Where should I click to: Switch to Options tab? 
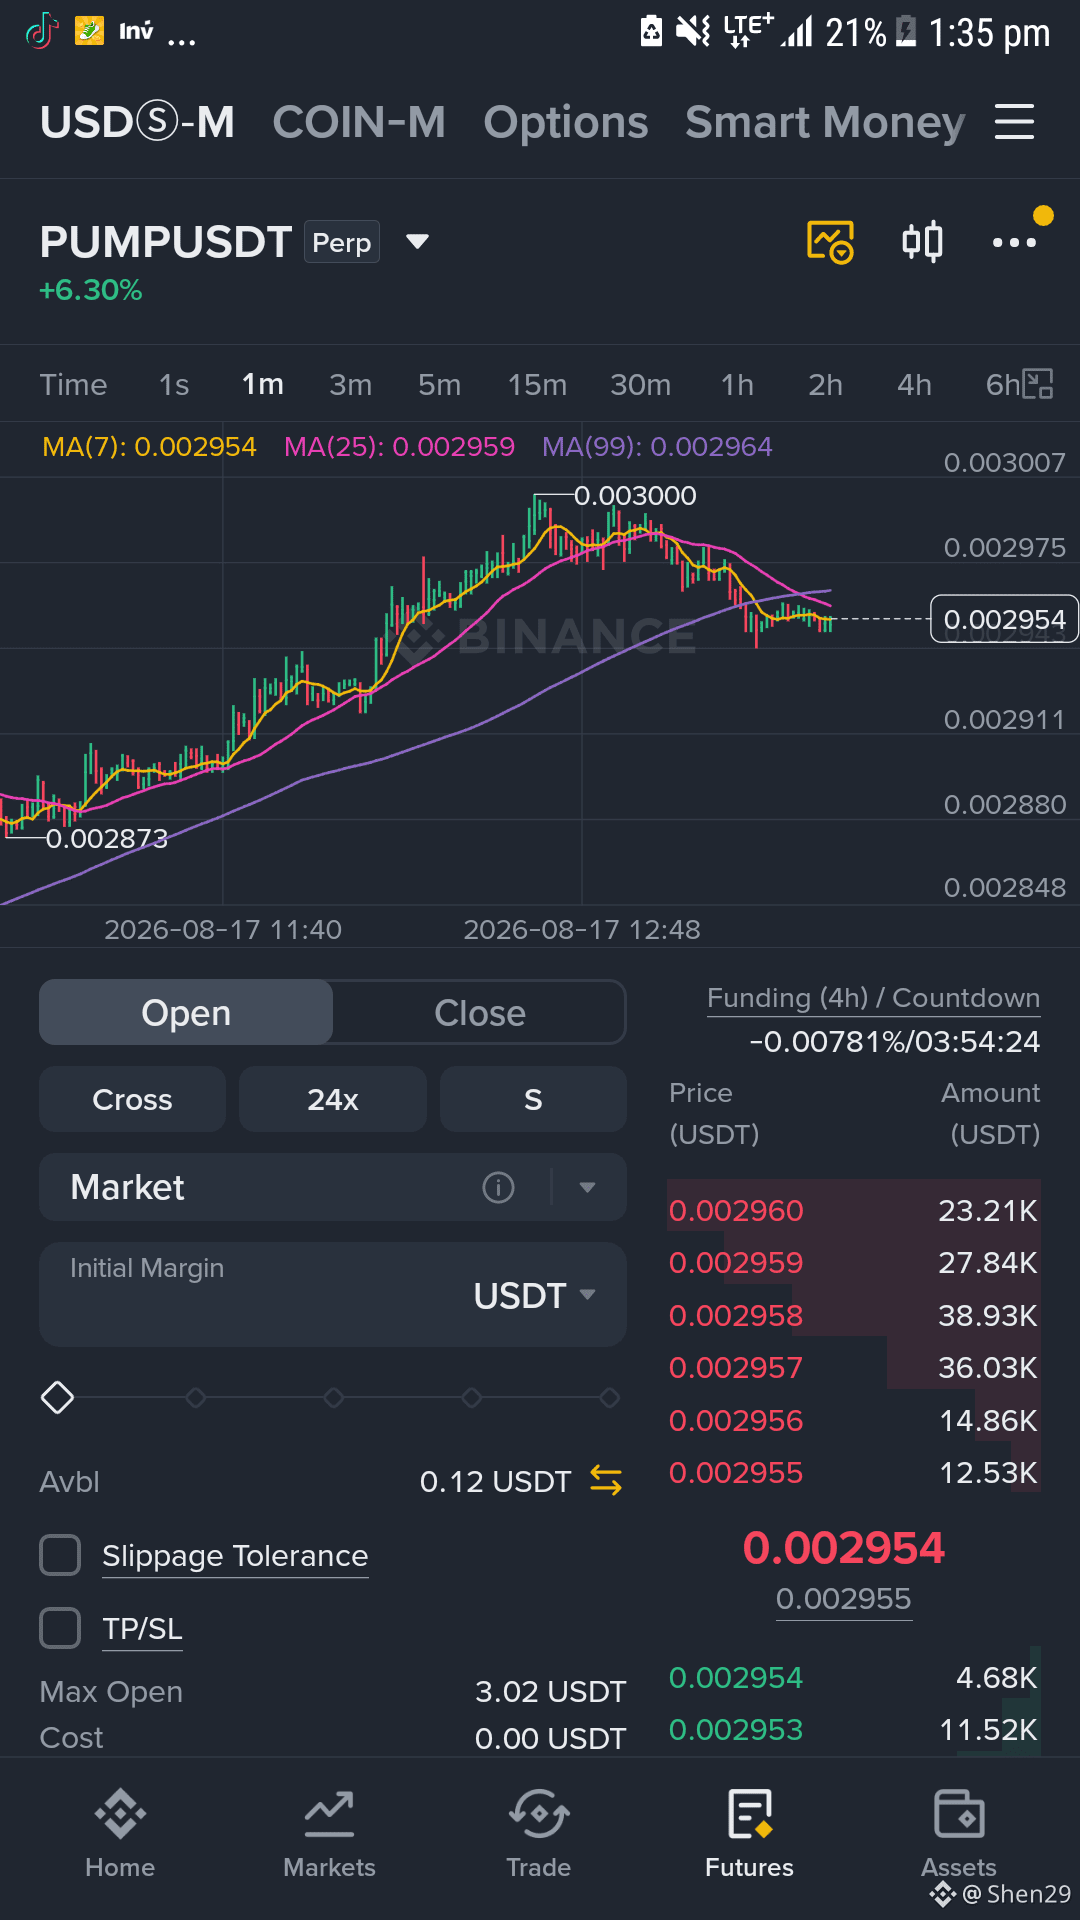click(x=566, y=122)
